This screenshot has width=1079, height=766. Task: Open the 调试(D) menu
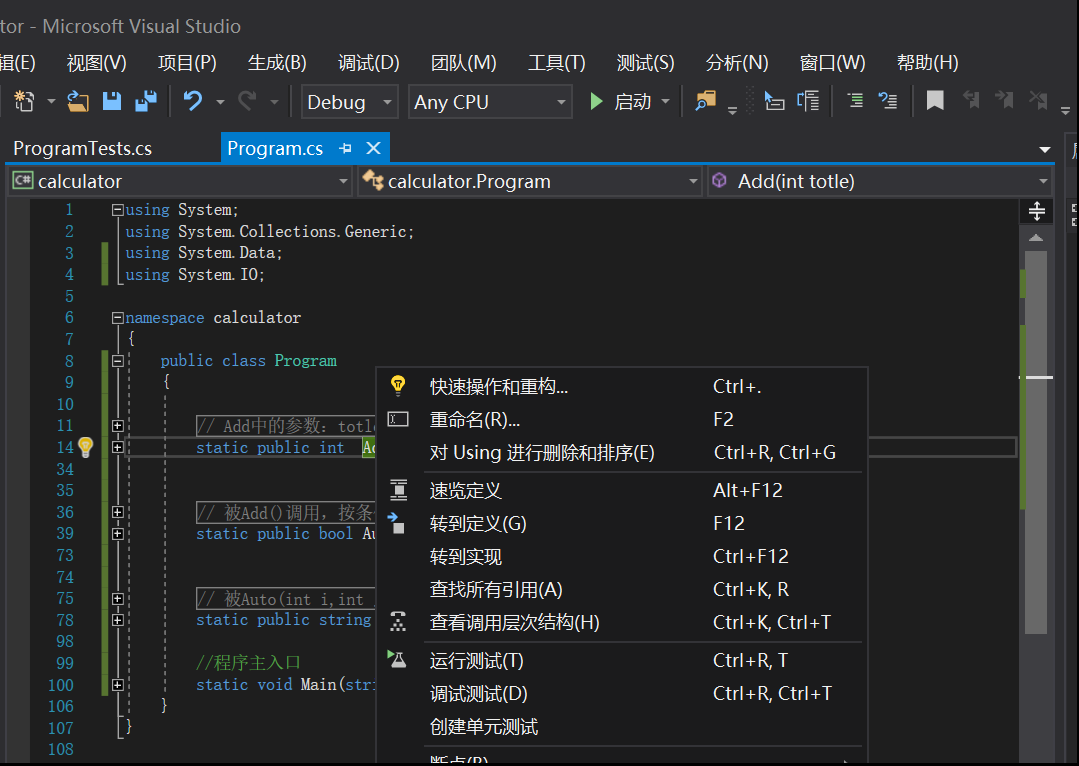[368, 63]
